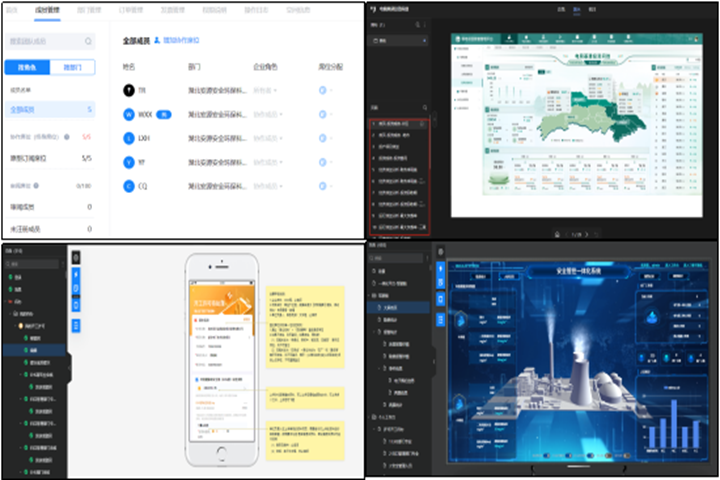
Task: Go to the next page using the pager arrow
Action: pyautogui.click(x=588, y=234)
